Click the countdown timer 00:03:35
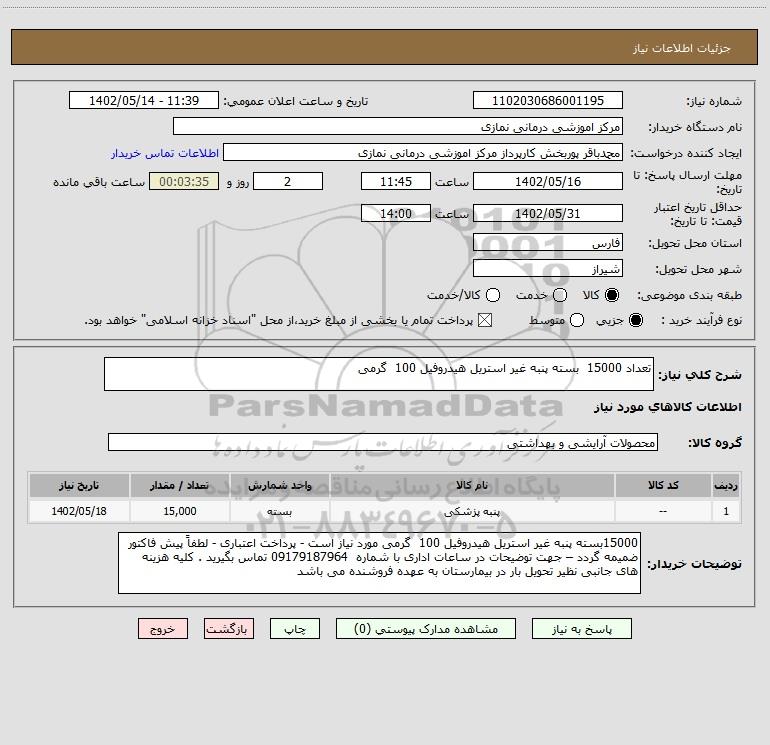Screen dimensions: 770x745 (184, 181)
